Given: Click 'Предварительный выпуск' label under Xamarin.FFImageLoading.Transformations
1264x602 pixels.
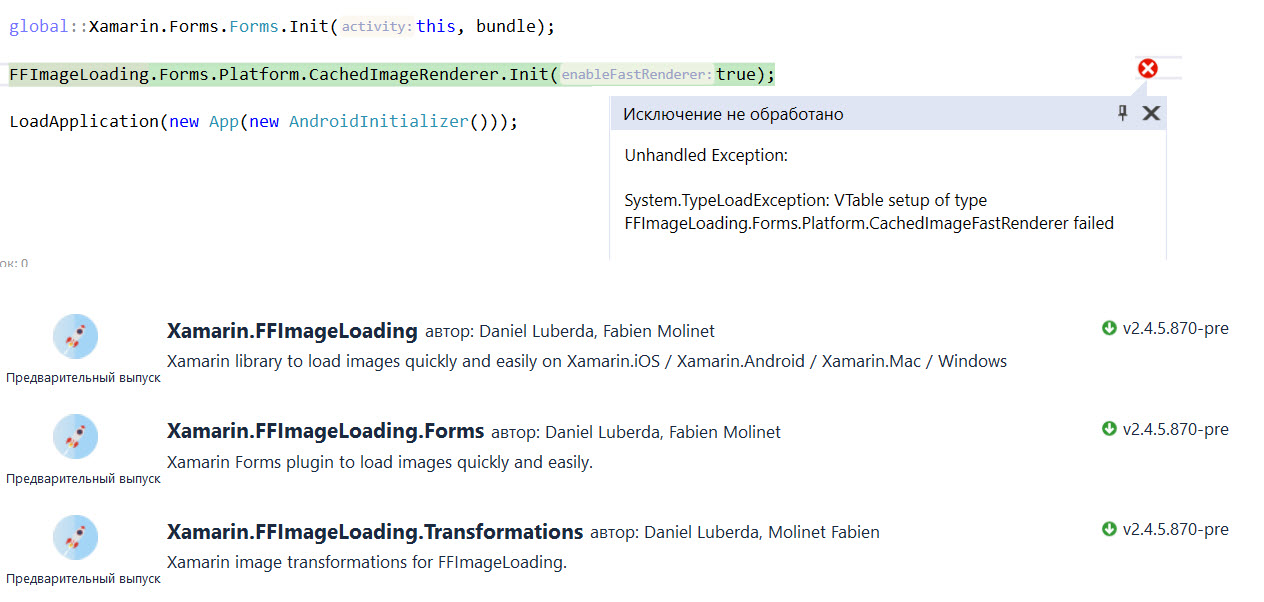Looking at the screenshot, I should (x=83, y=579).
